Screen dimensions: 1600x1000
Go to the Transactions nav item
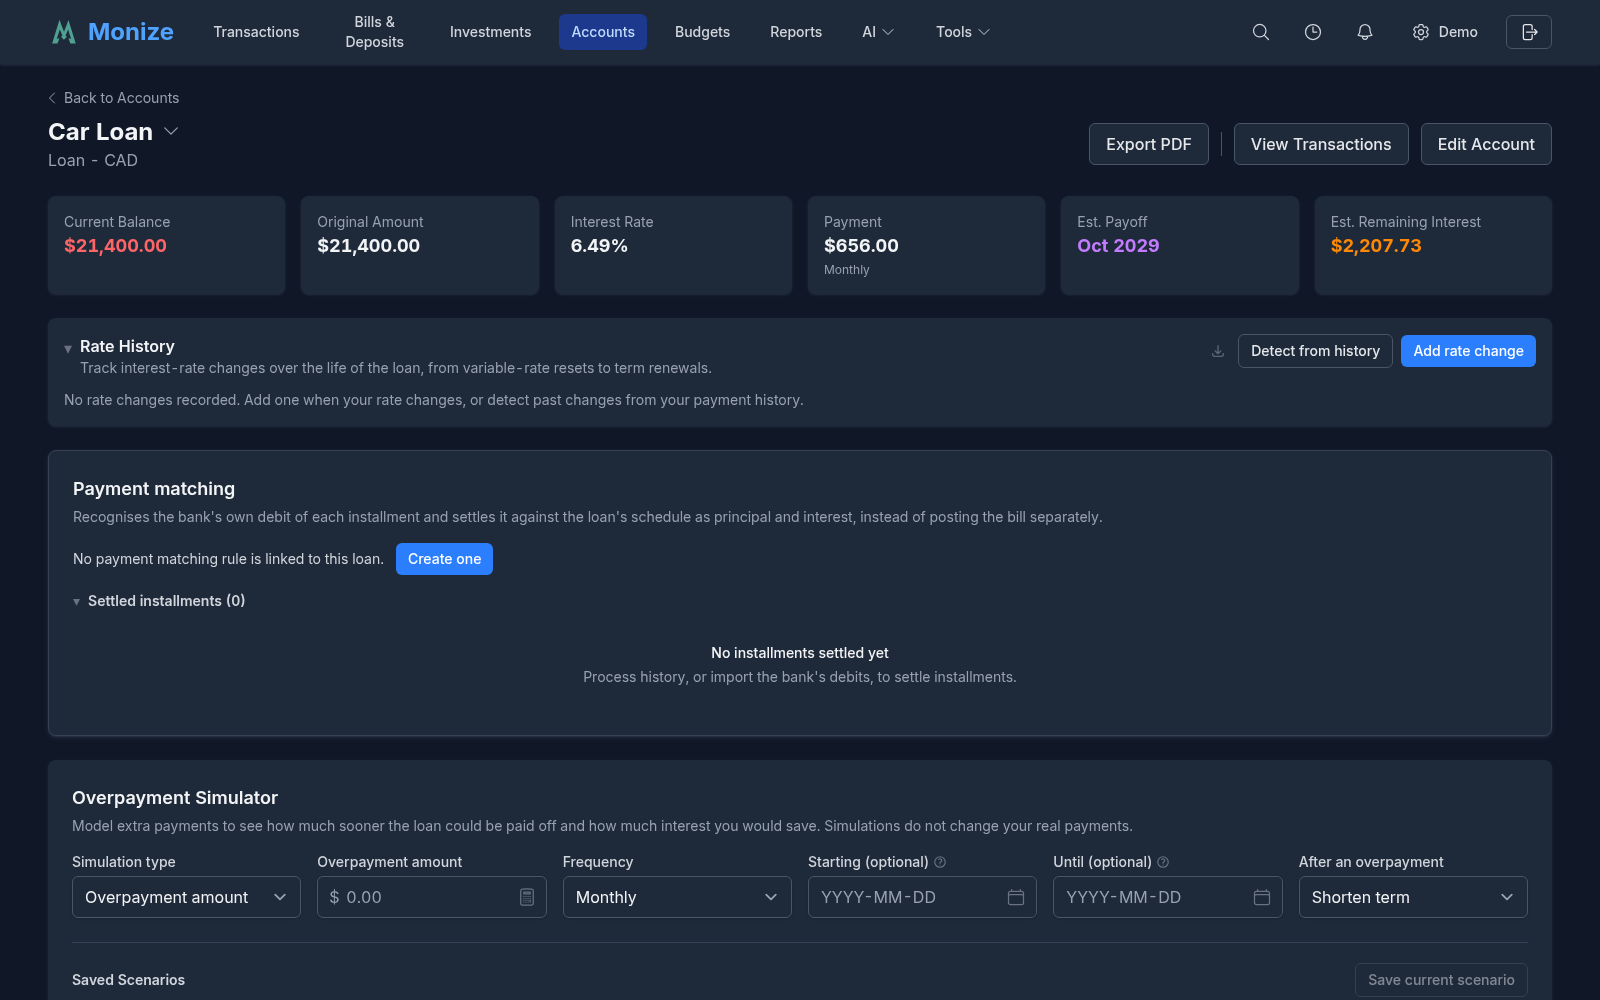point(256,32)
